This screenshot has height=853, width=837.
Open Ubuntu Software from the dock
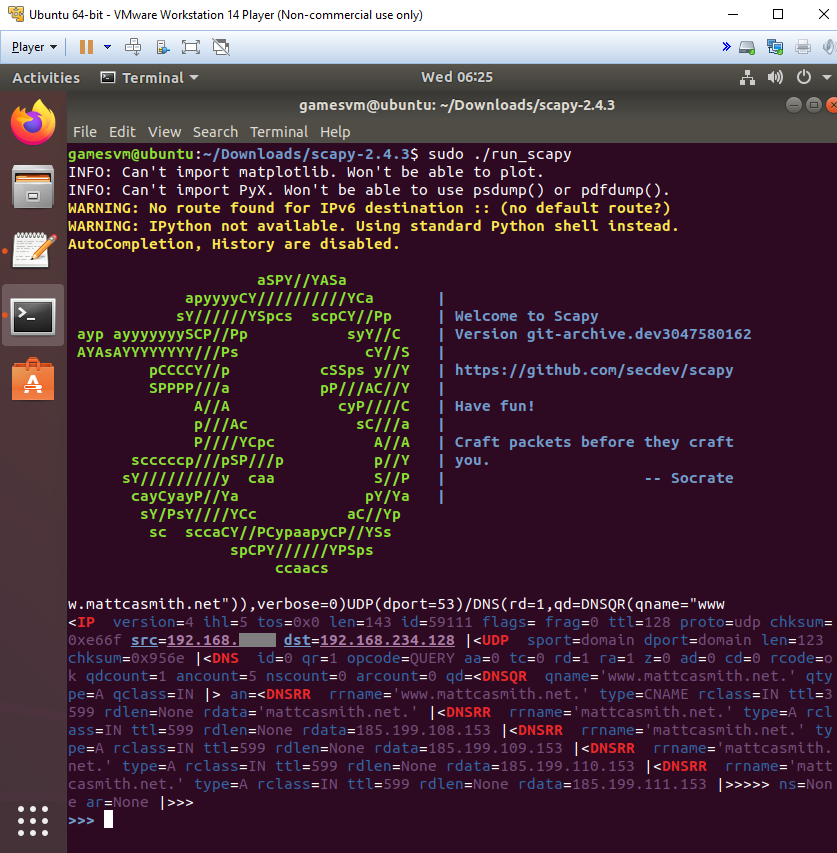point(33,379)
